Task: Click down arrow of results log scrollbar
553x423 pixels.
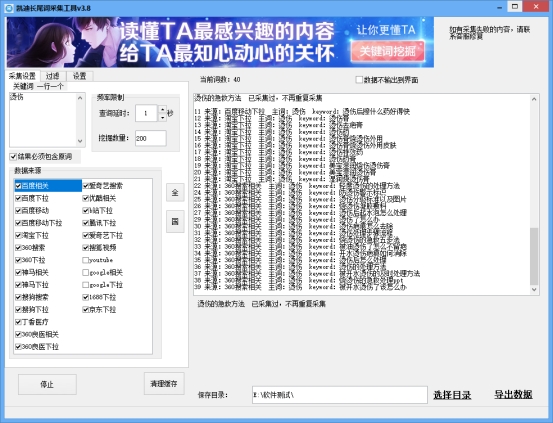Action: 534,290
